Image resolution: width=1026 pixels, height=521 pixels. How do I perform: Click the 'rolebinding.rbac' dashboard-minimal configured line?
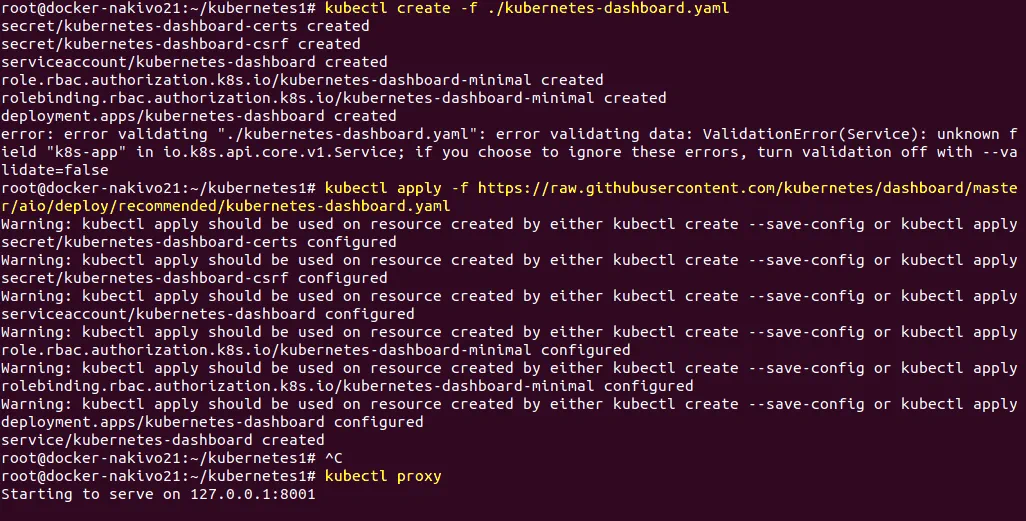[347, 386]
